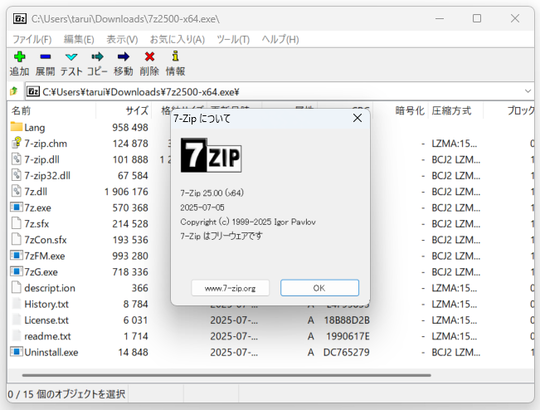Go up one folder with the arrow icon
540x410 pixels.
point(14,91)
